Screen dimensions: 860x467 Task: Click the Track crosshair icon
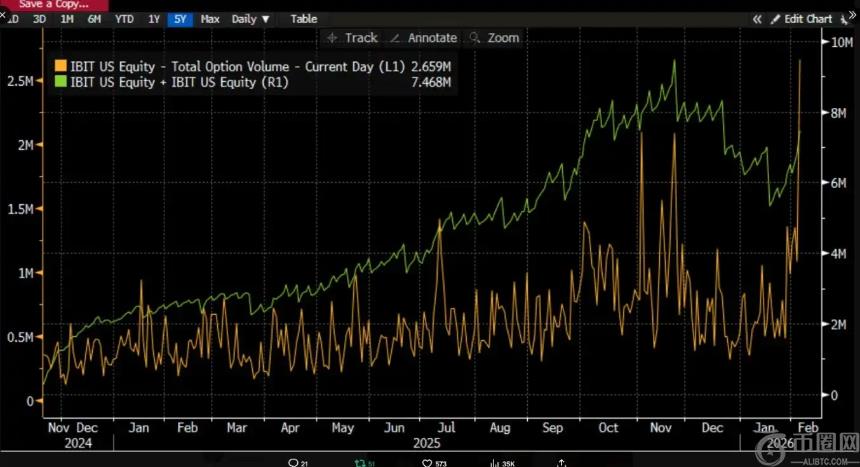click(x=333, y=38)
